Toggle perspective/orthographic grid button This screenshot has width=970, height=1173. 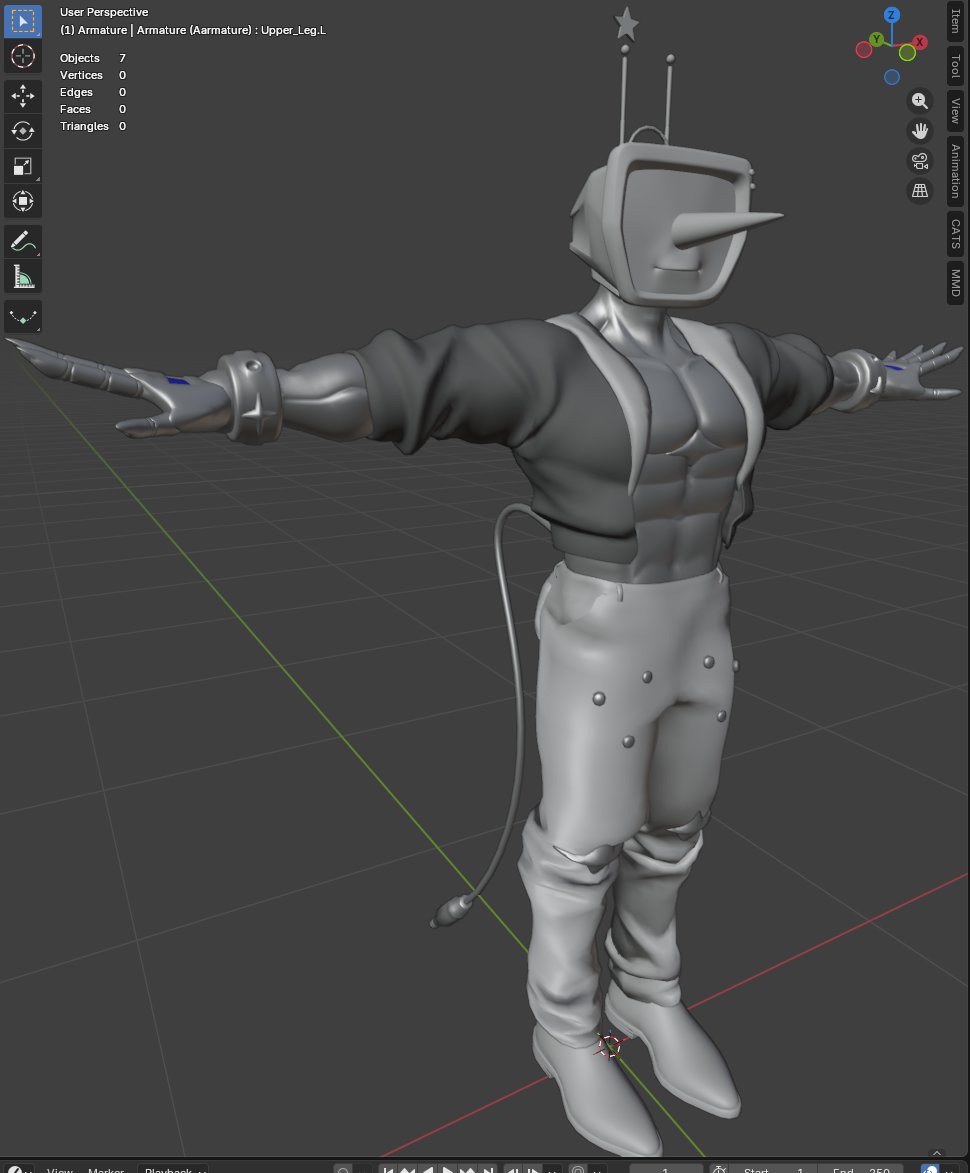[920, 191]
